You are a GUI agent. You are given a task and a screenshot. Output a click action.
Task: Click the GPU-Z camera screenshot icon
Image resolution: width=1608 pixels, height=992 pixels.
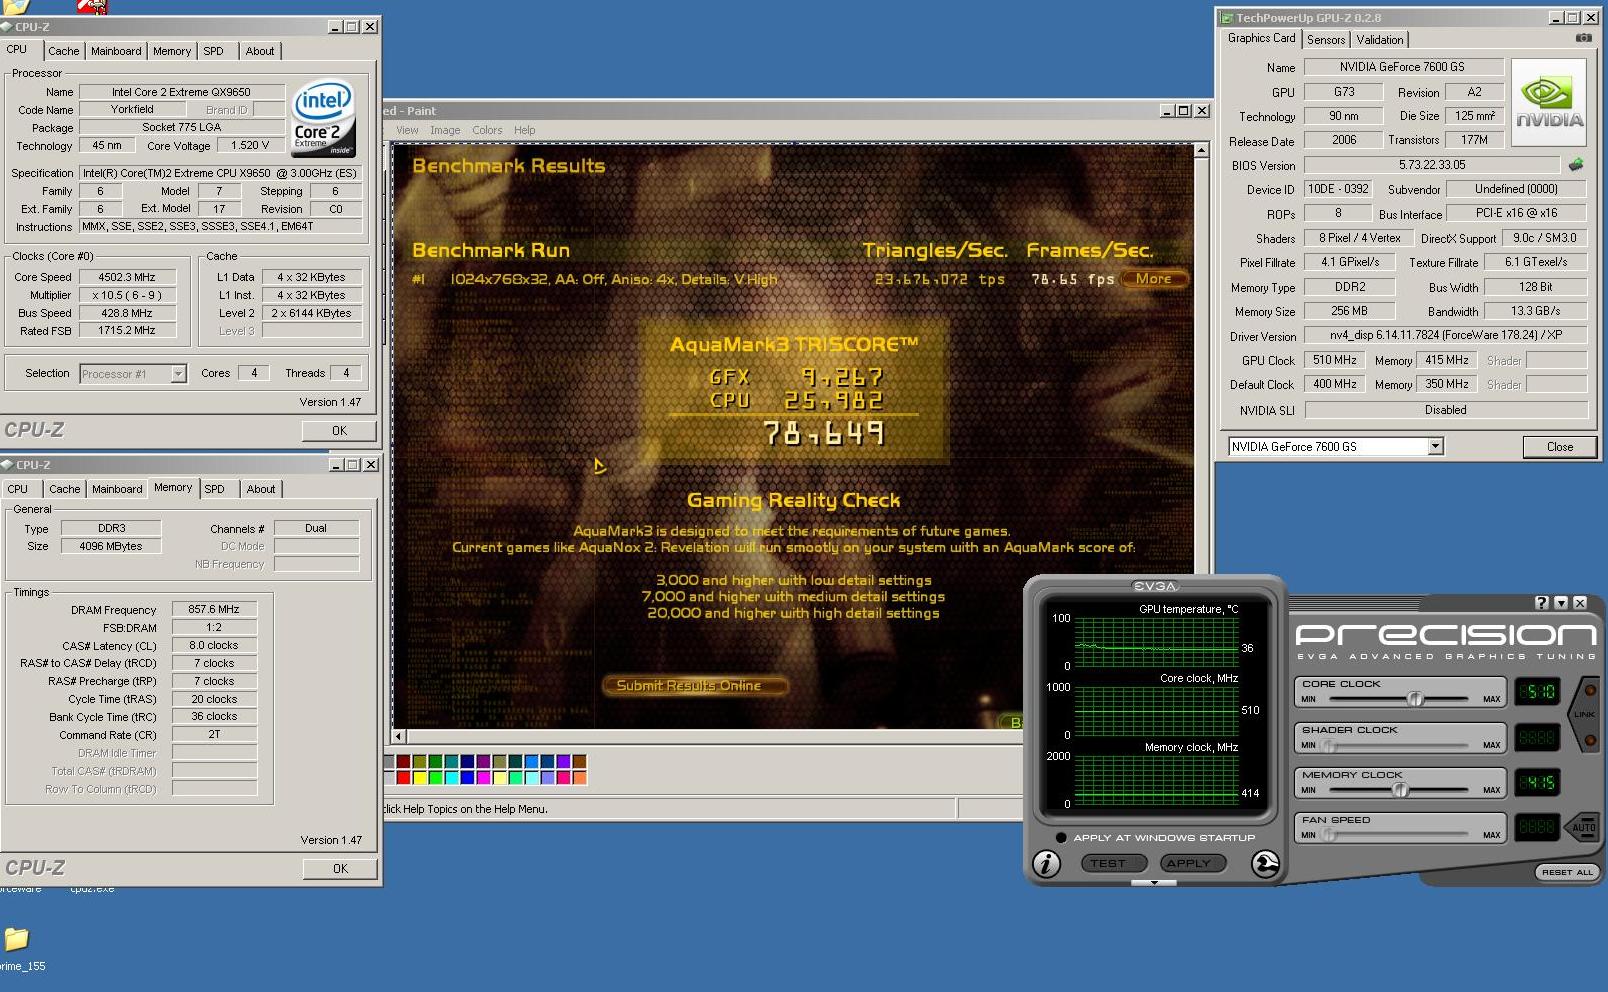coord(1583,38)
